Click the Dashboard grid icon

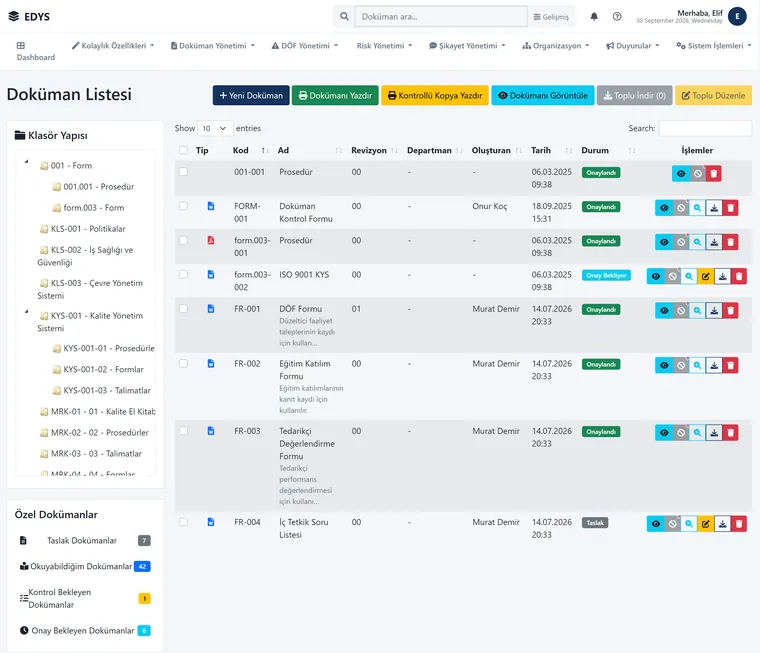coord(20,46)
